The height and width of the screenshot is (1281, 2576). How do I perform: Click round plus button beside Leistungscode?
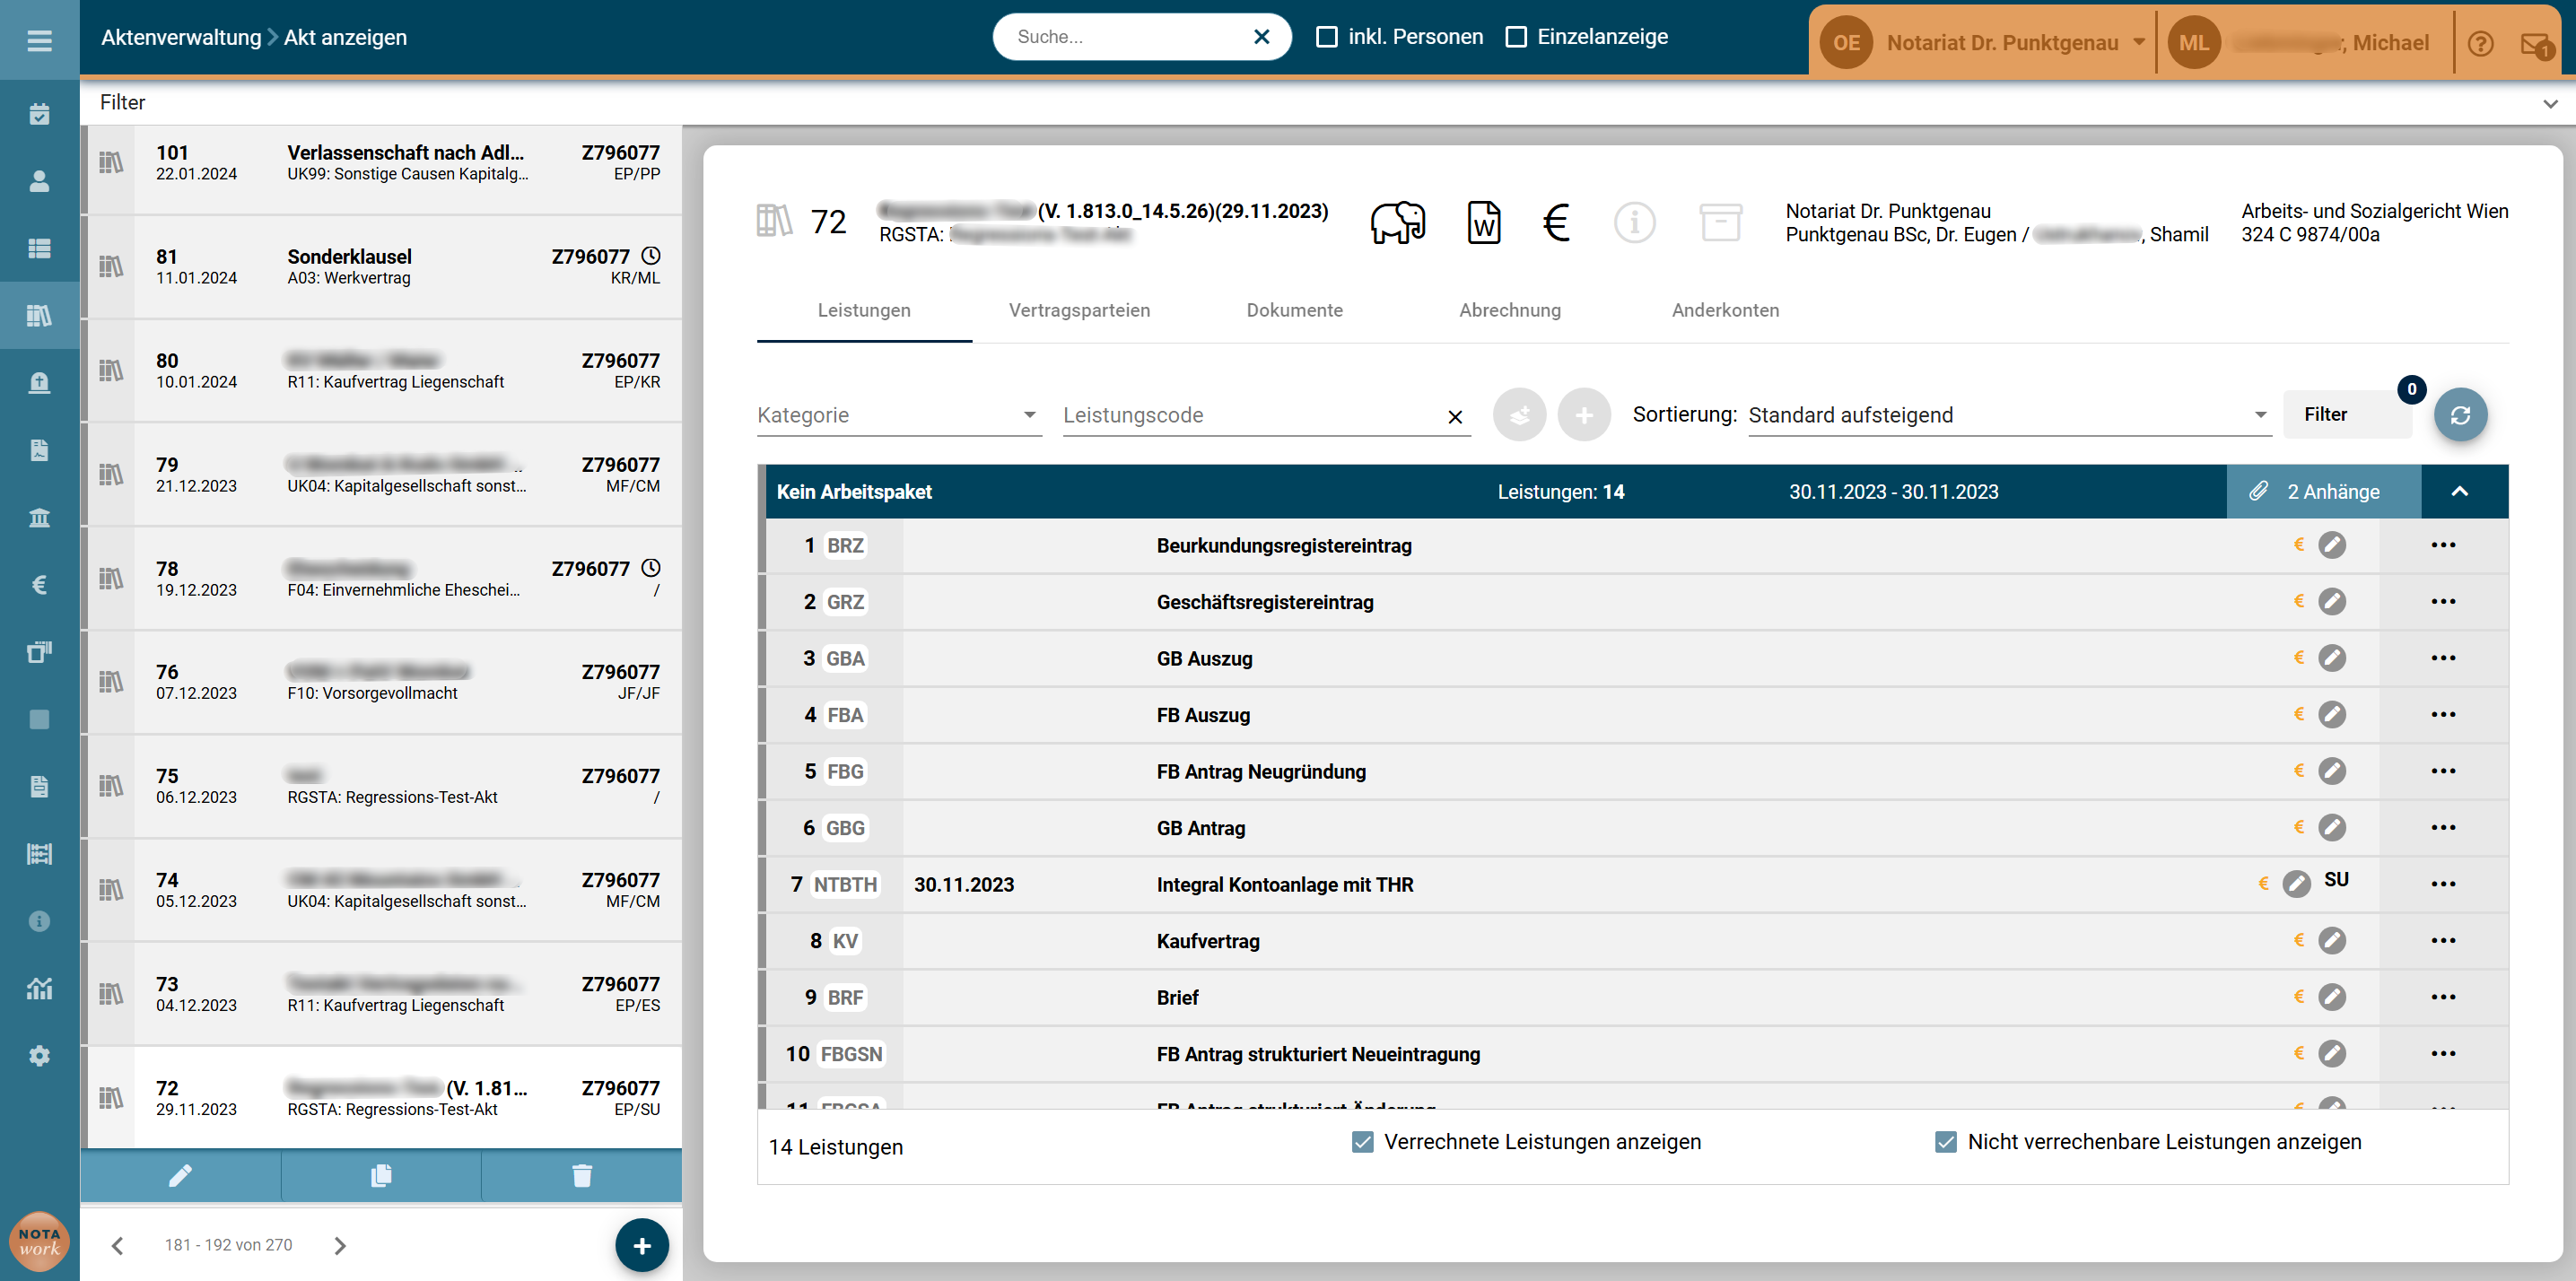coord(1584,414)
